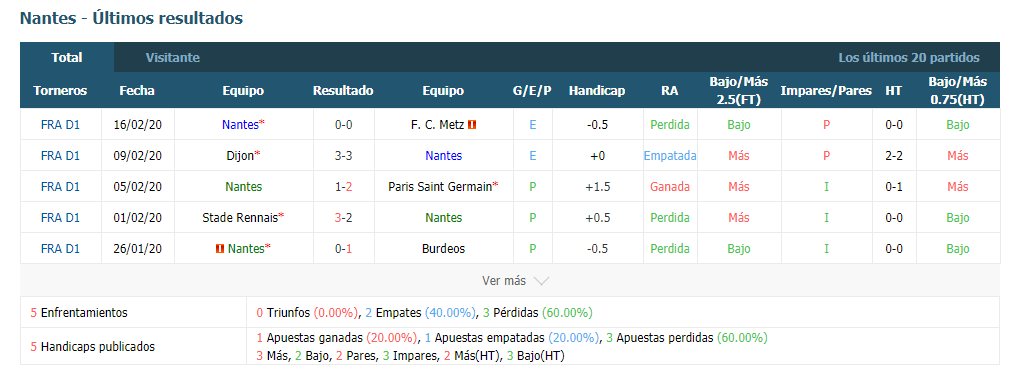Expand the Ver más chevron
Screen dimensions: 1014x369
point(541,281)
